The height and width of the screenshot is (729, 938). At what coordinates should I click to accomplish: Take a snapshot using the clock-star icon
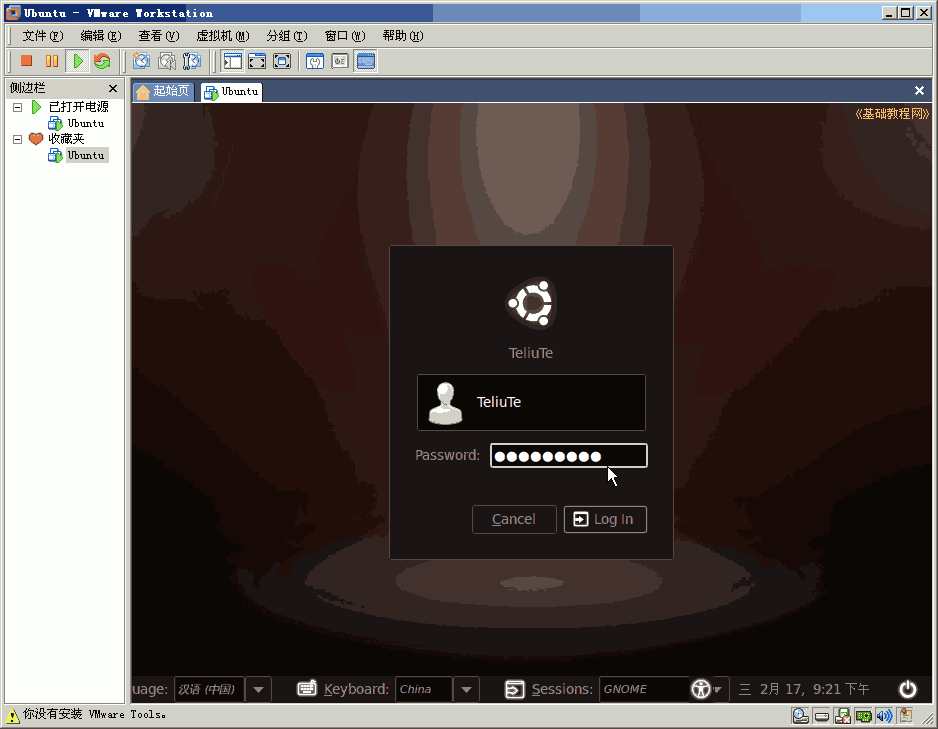pos(142,61)
